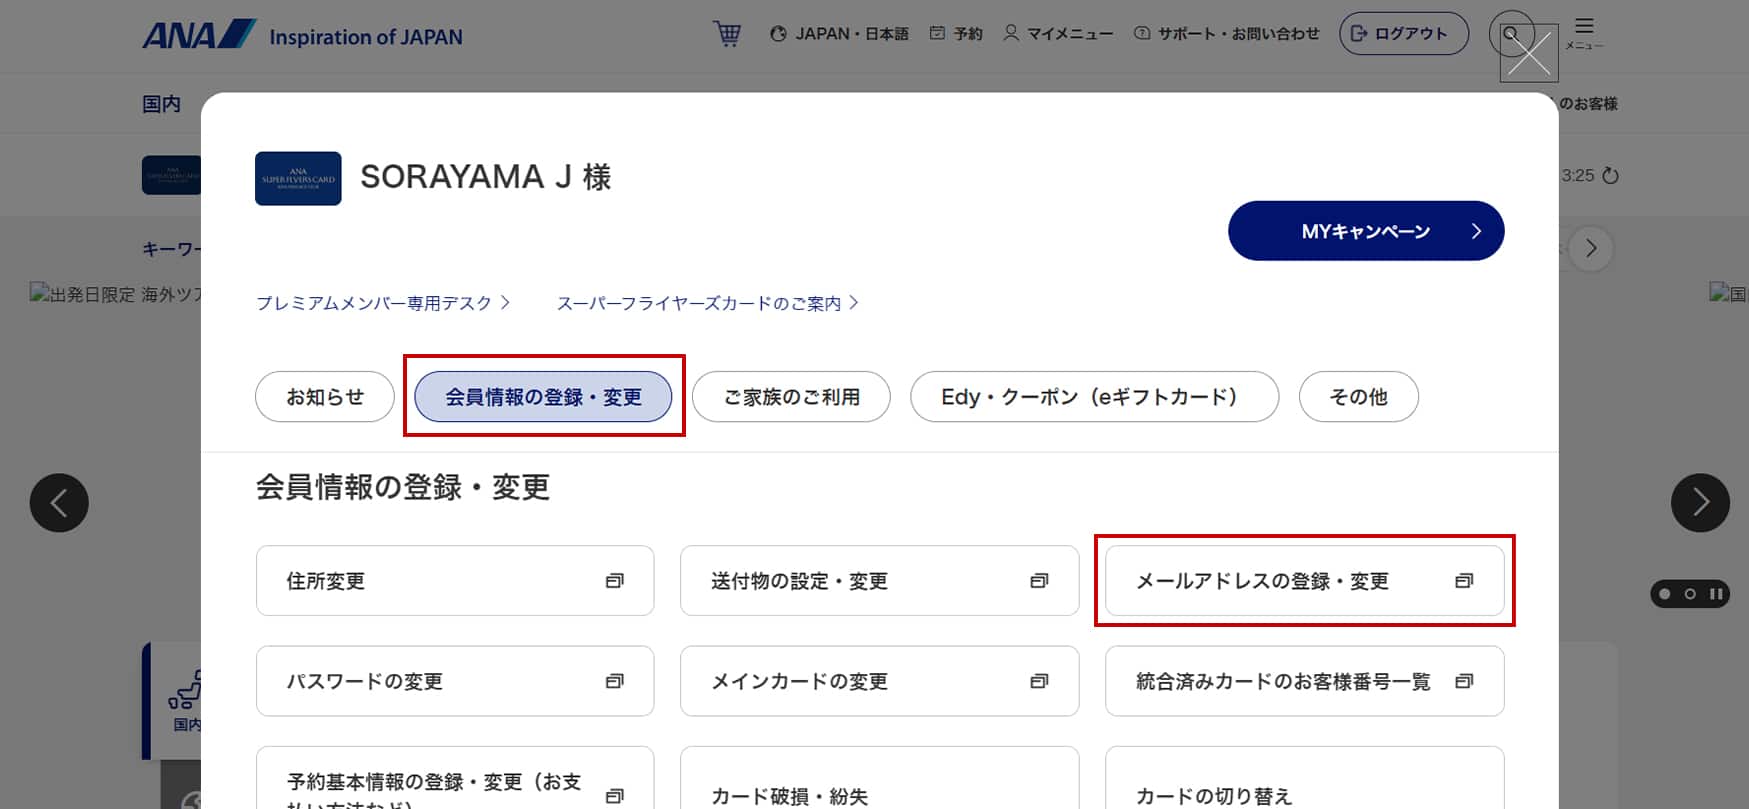Click the refresh icon beside the time
Viewport: 1749px width, 809px height.
tap(1610, 176)
